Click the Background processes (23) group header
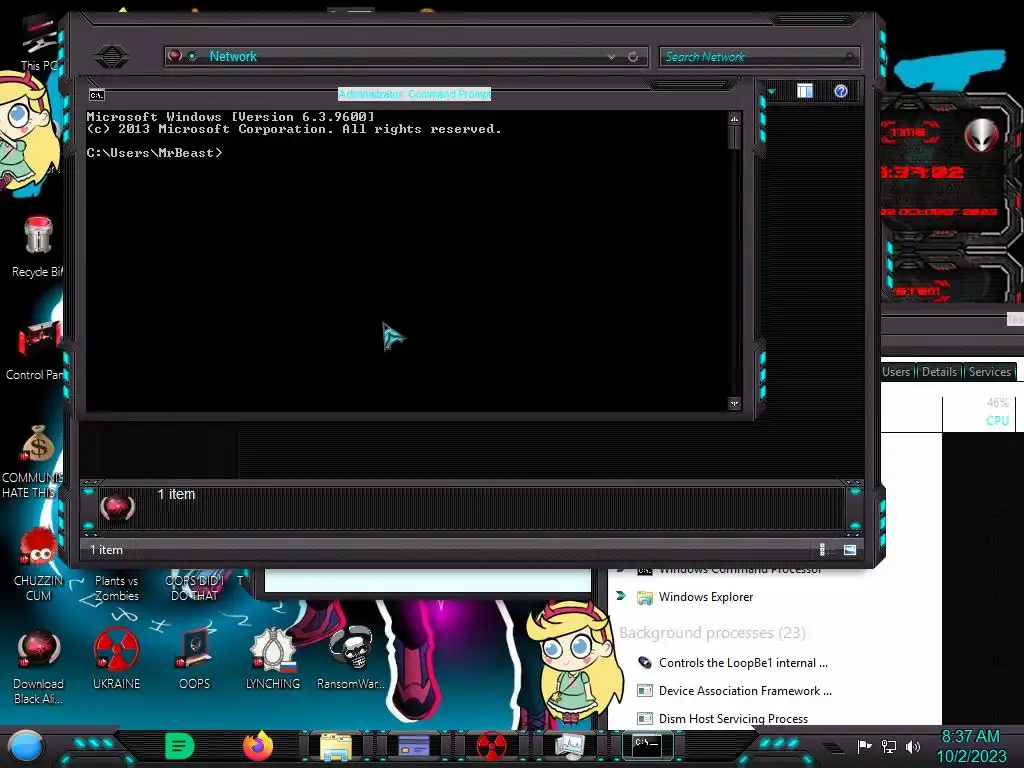 712,633
